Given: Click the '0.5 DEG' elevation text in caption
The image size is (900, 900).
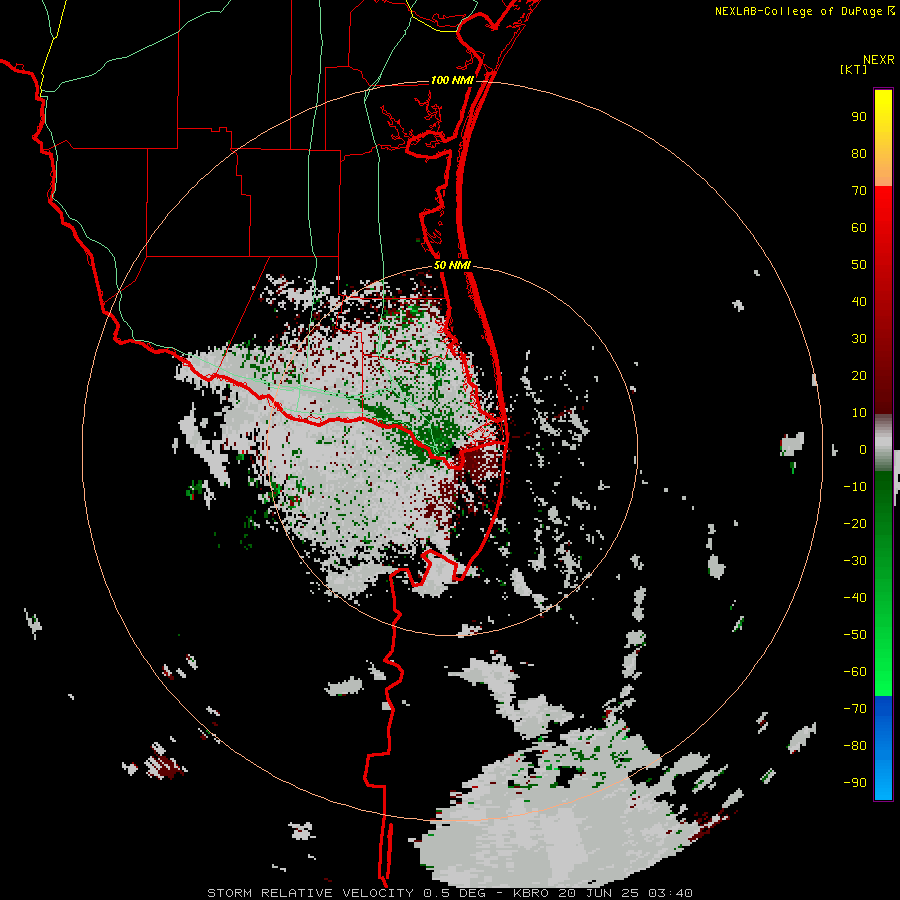Looking at the screenshot, I should pos(455,893).
